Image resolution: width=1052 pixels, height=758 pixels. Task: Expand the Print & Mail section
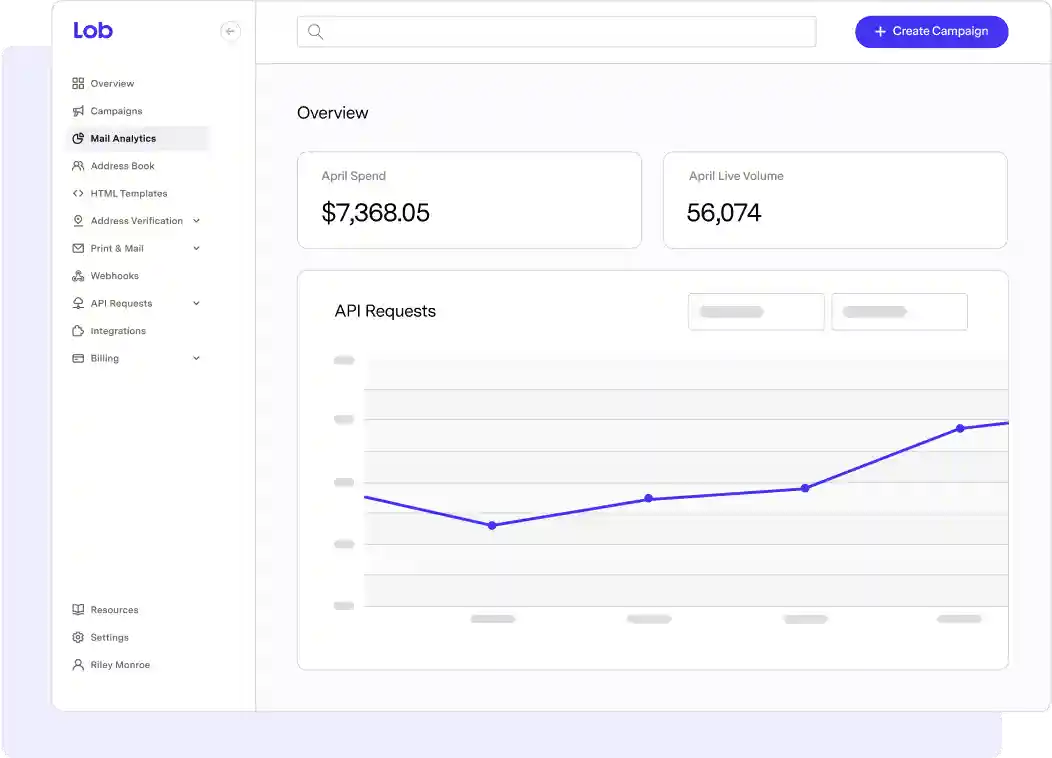tap(196, 248)
